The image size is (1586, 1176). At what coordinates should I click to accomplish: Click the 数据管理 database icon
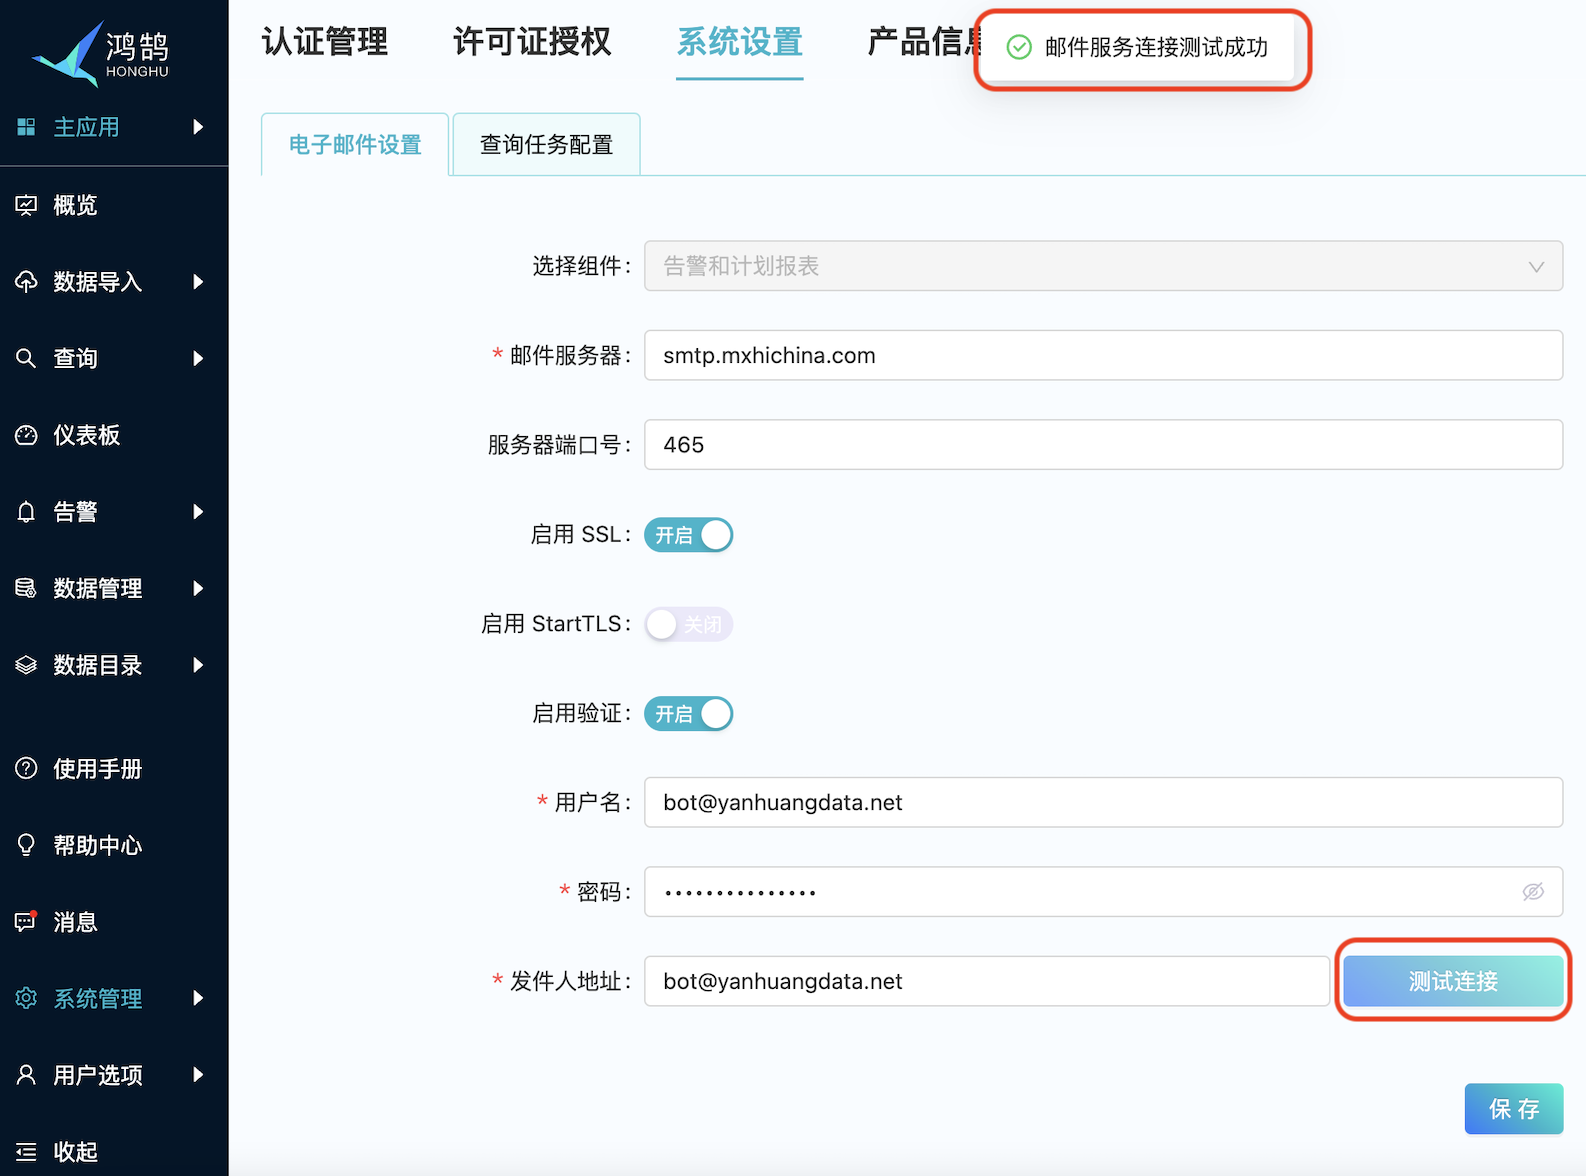(x=26, y=588)
